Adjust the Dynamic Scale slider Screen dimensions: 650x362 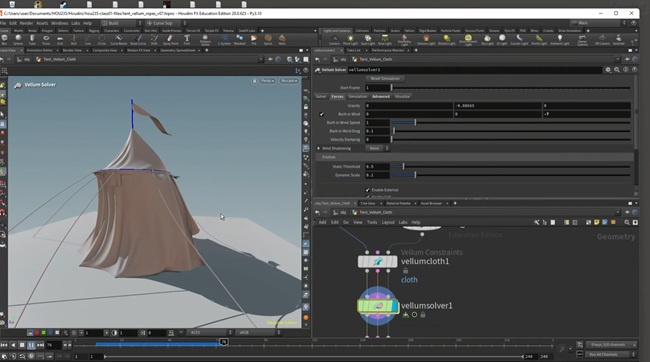click(510, 175)
